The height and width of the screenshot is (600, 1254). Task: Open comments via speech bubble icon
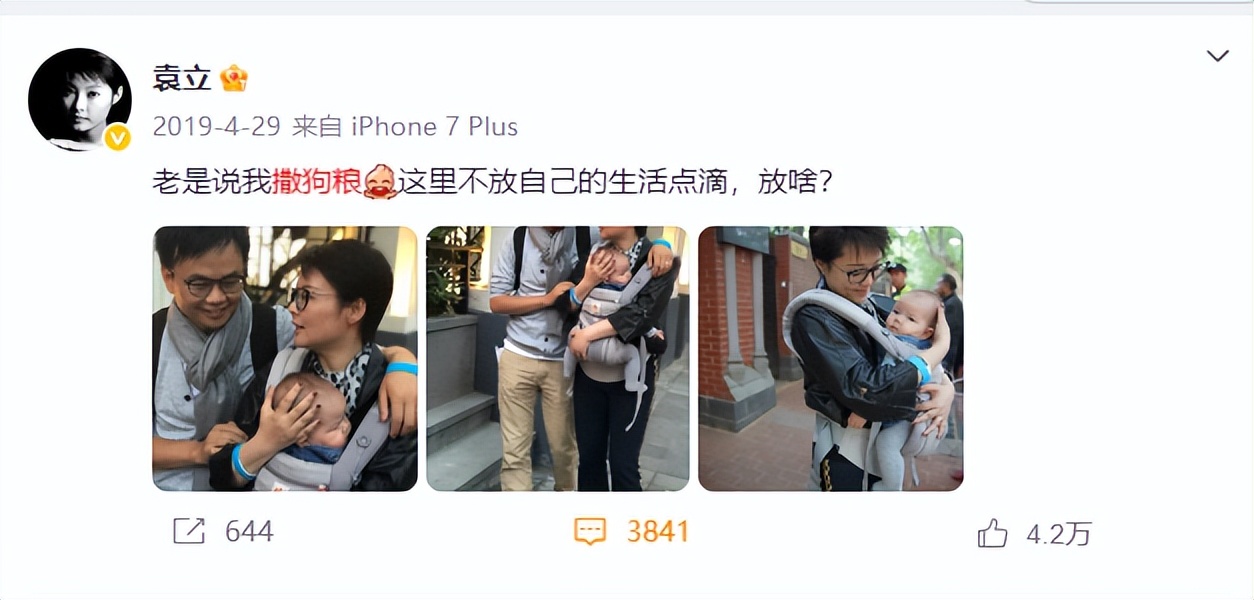pos(590,531)
